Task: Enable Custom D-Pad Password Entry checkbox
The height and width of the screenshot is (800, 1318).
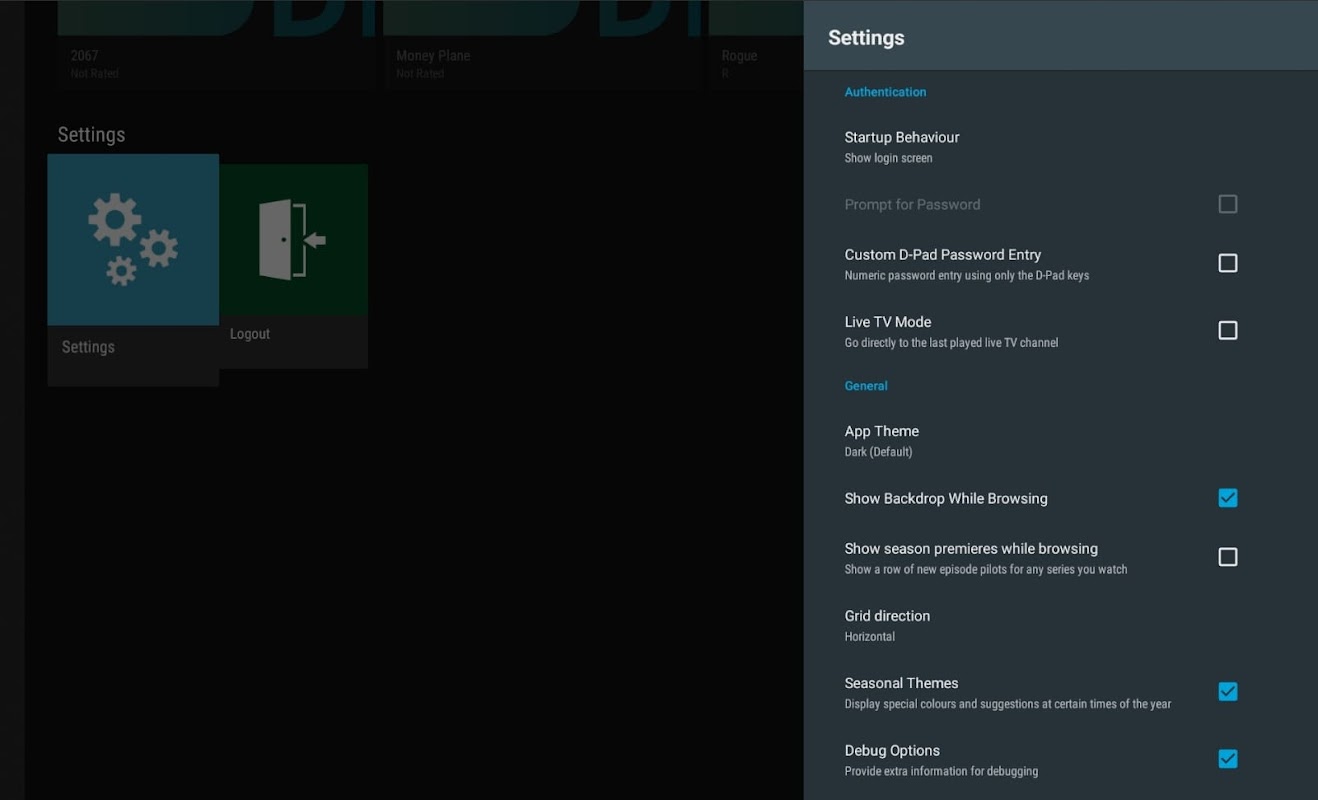Action: pos(1227,263)
